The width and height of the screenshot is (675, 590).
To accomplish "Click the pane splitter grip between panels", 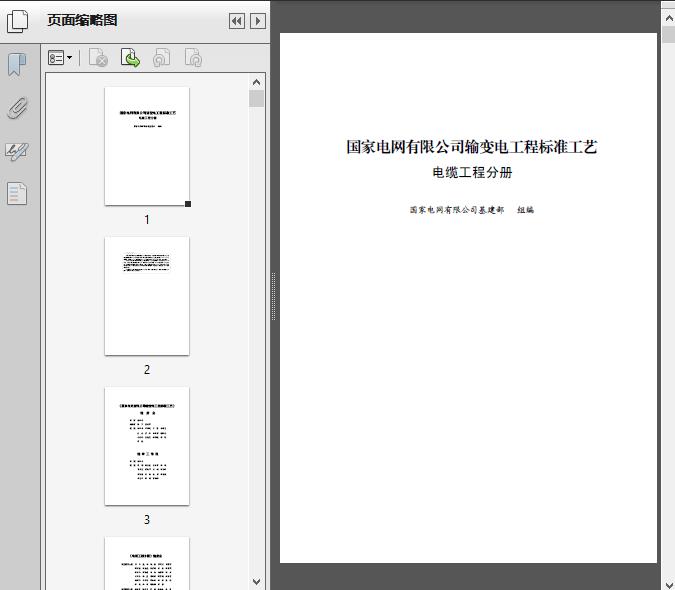I will pos(273,296).
